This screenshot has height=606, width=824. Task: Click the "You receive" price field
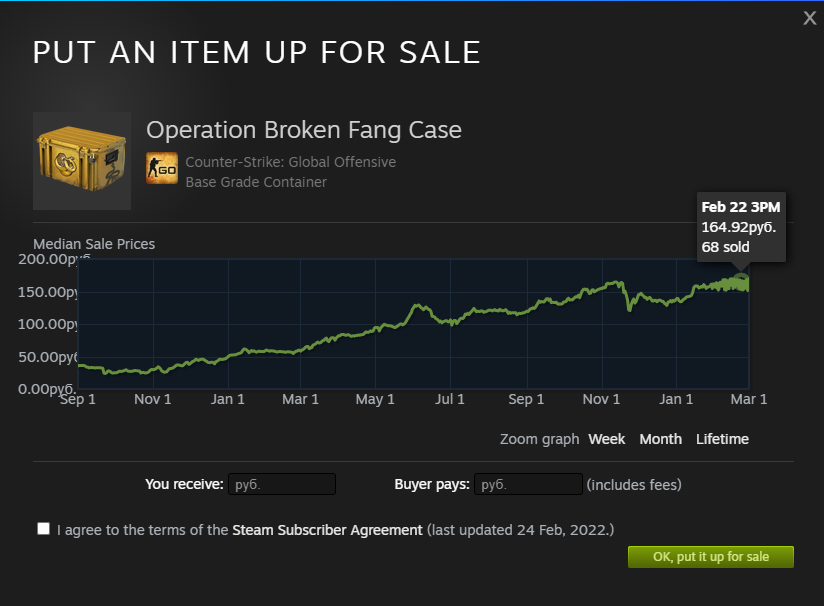[x=282, y=485]
